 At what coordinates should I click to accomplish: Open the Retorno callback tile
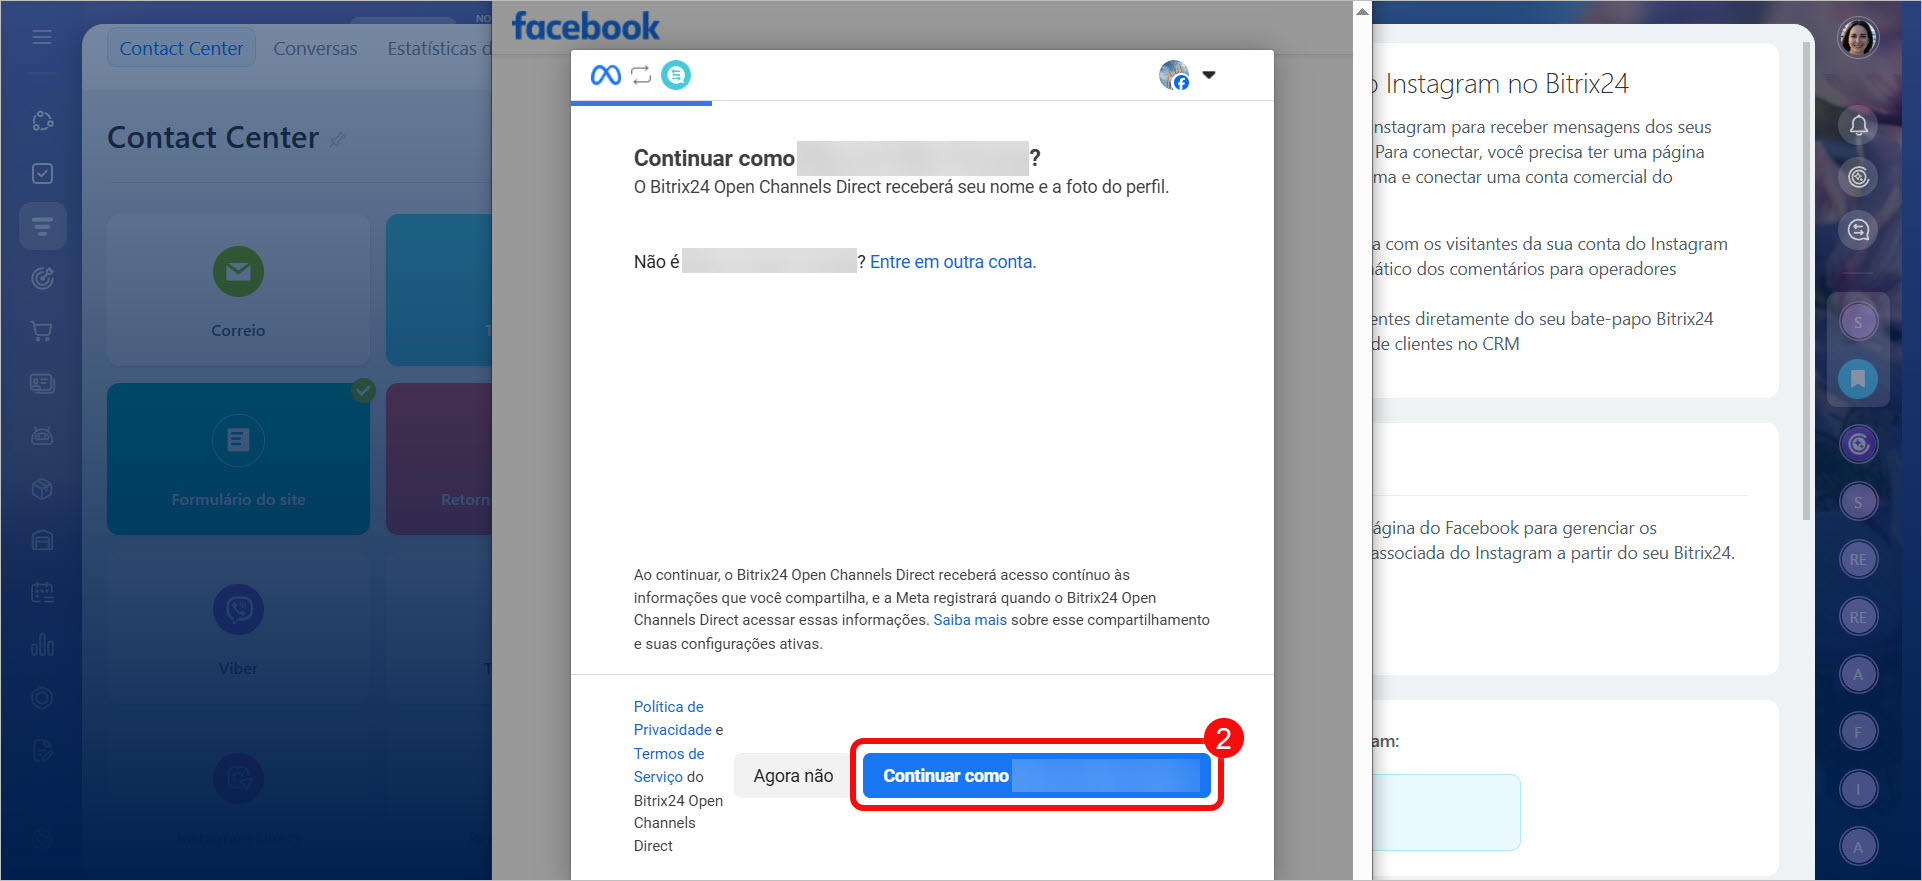tap(439, 459)
